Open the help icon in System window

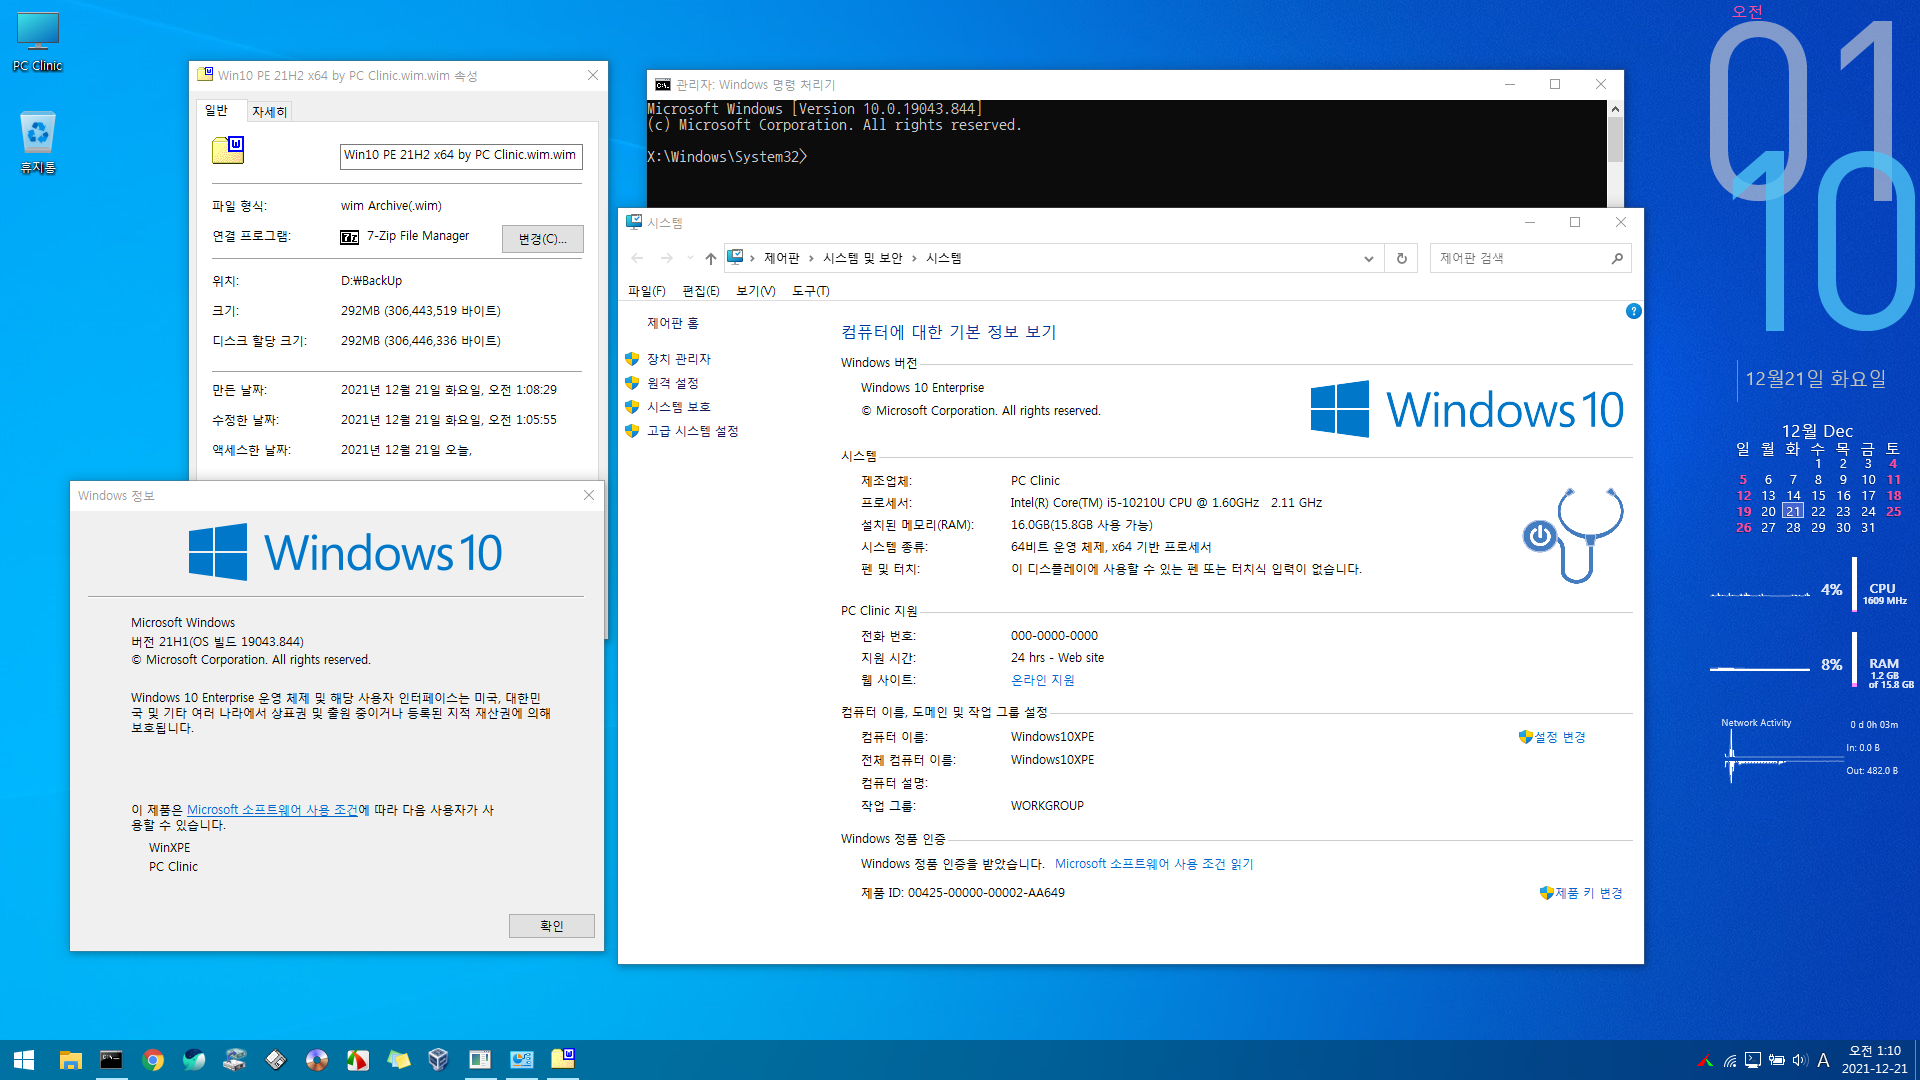tap(1634, 312)
